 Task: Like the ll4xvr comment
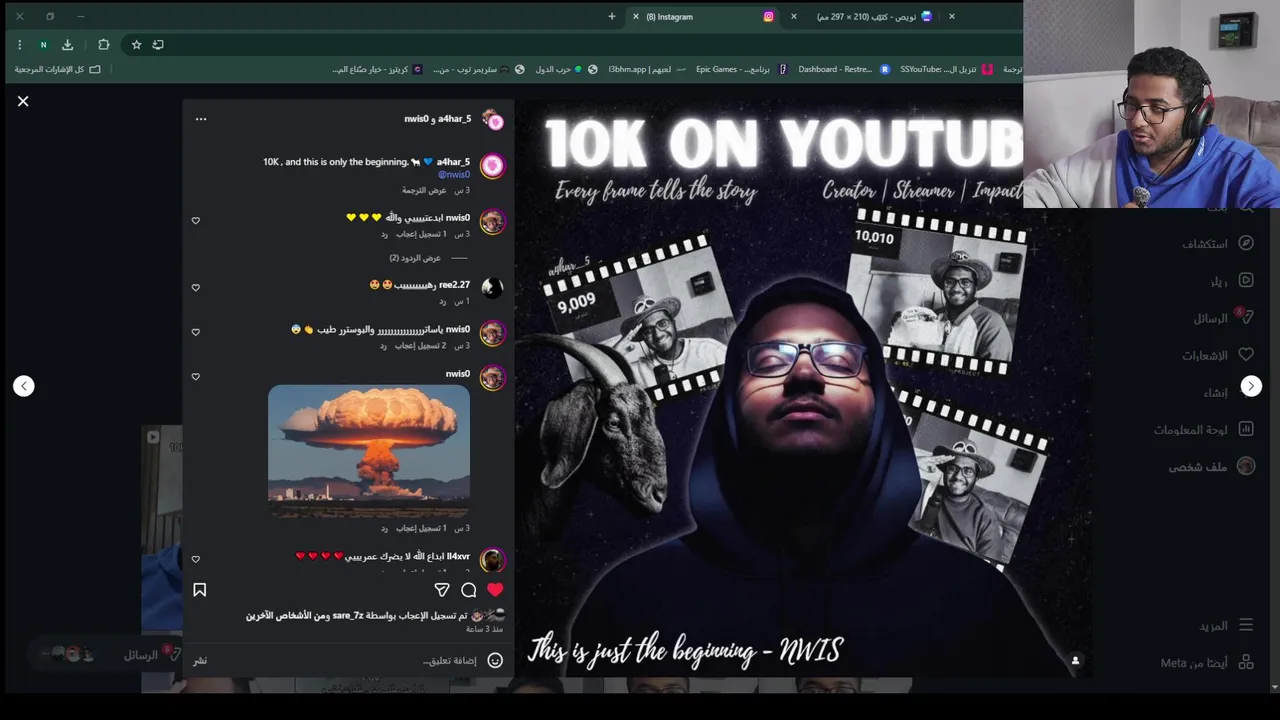196,559
